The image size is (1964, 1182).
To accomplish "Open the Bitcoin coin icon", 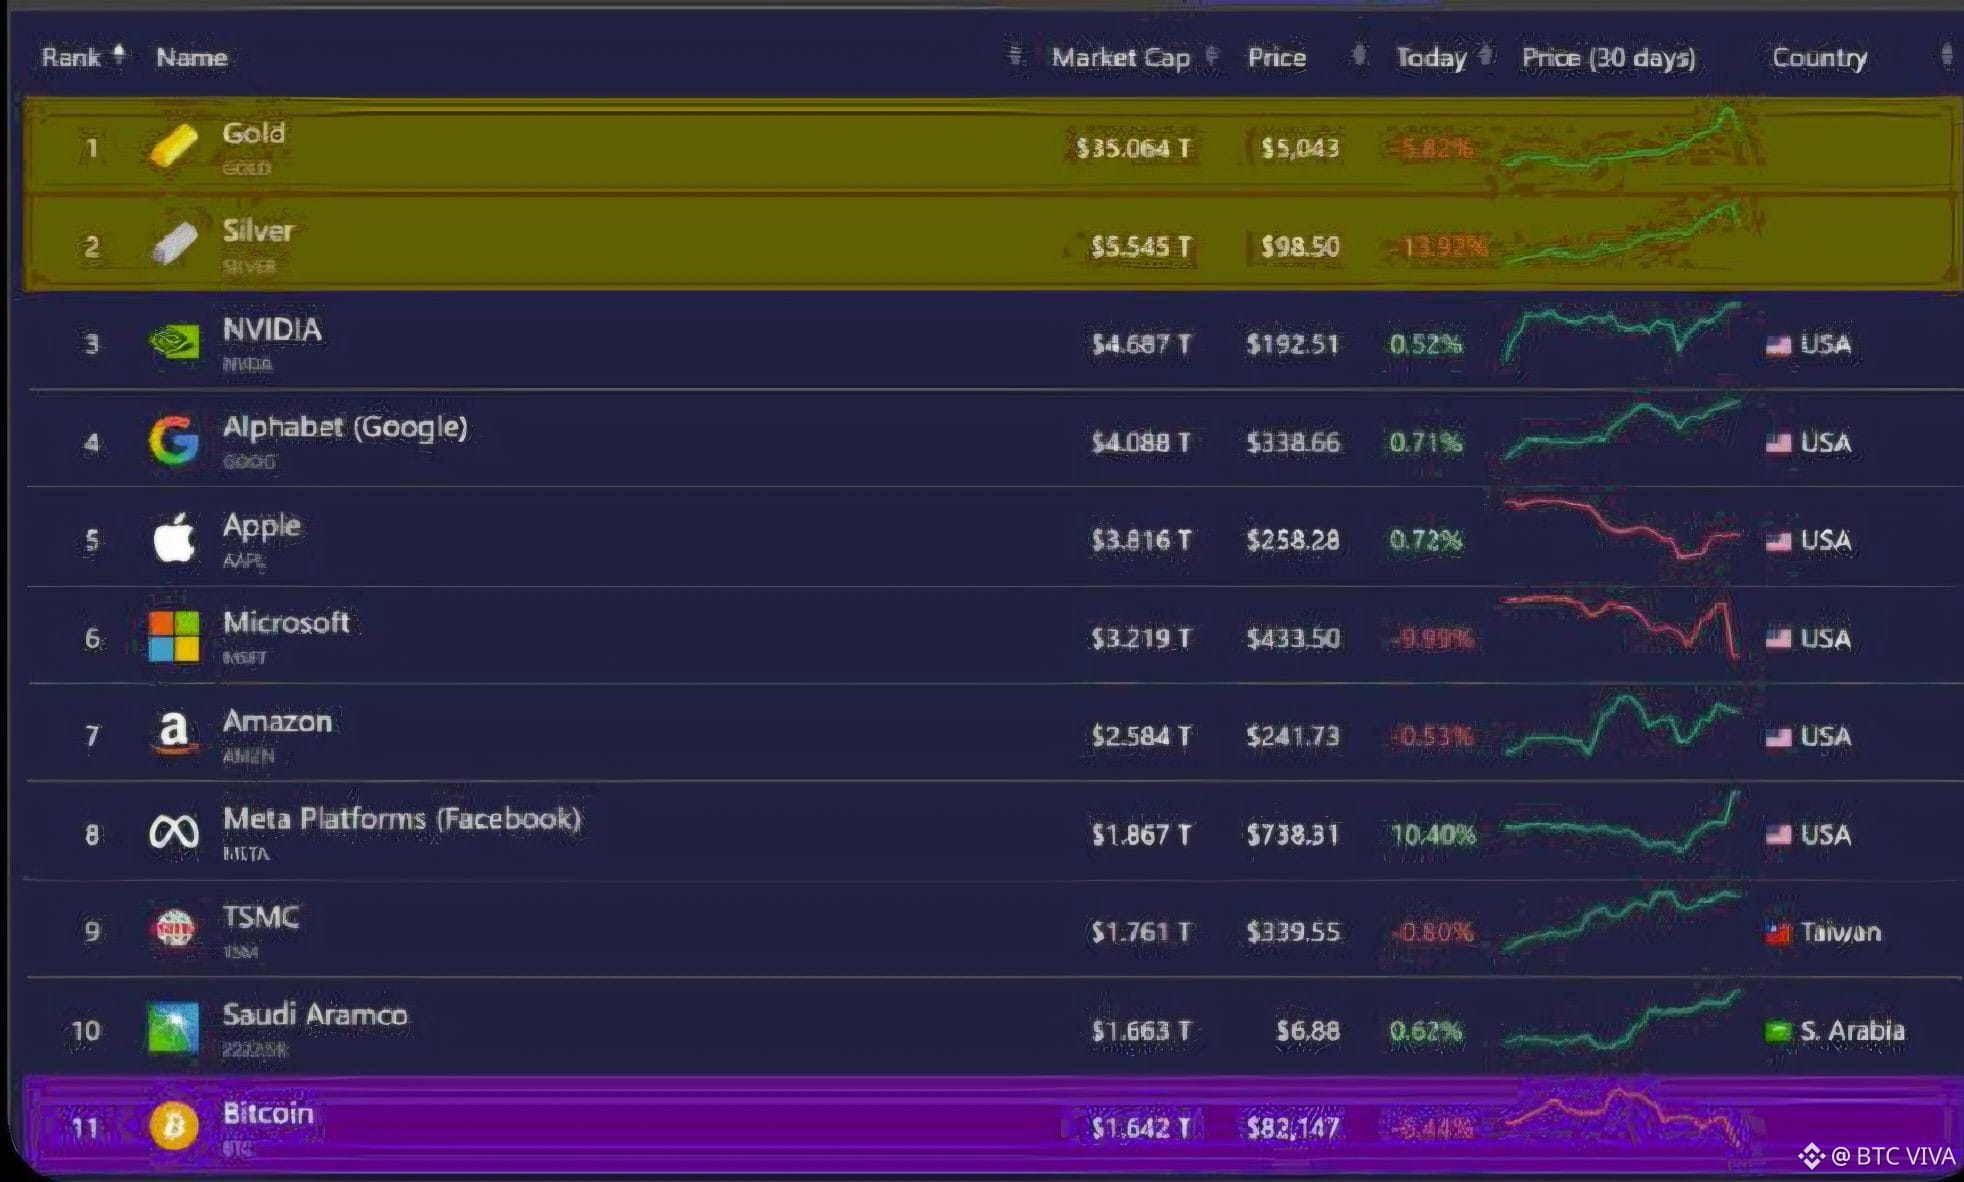I will tap(173, 1126).
